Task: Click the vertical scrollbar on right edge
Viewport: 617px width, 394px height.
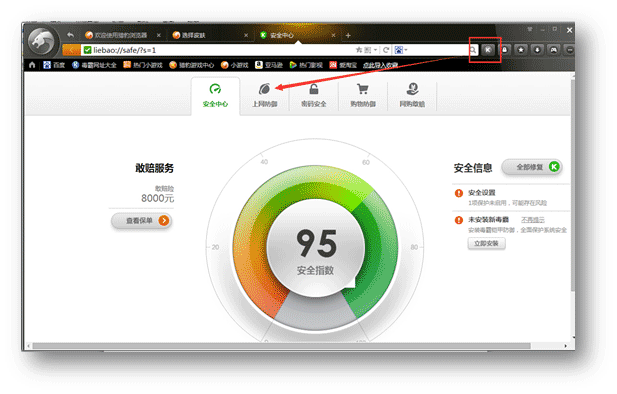Action: [x=573, y=185]
